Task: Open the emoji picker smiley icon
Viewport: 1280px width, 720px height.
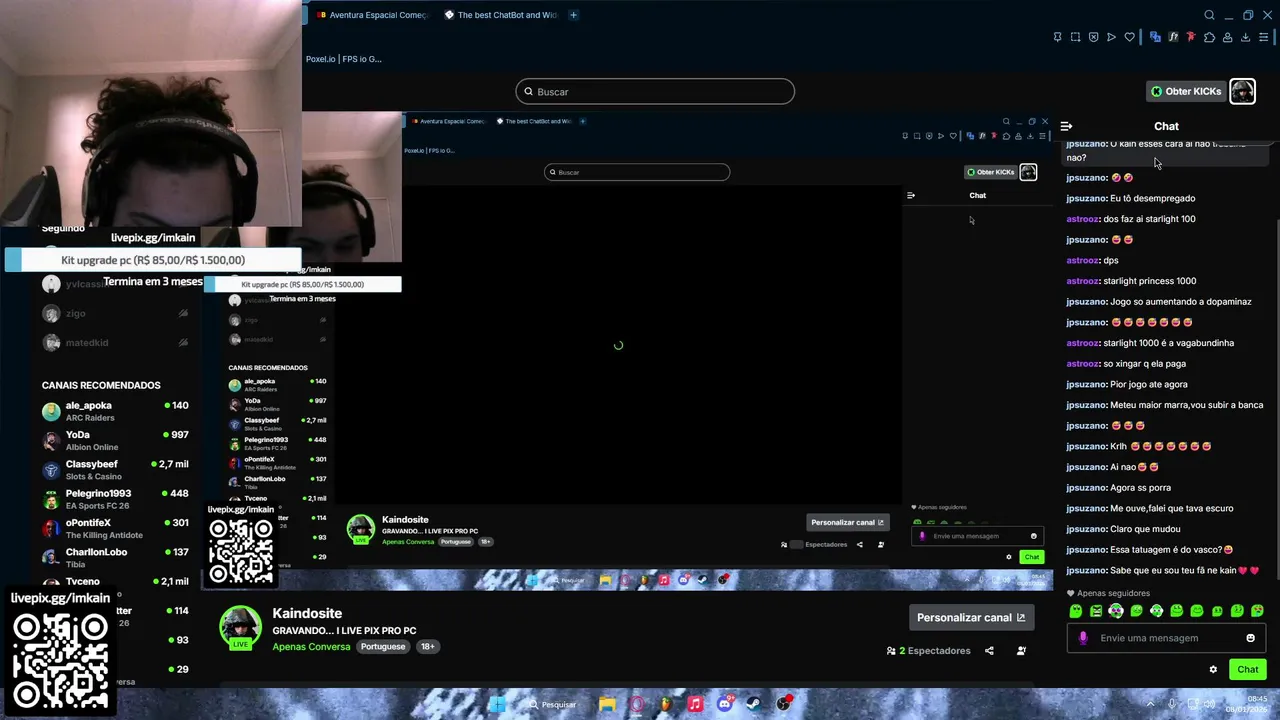Action: coord(1250,638)
